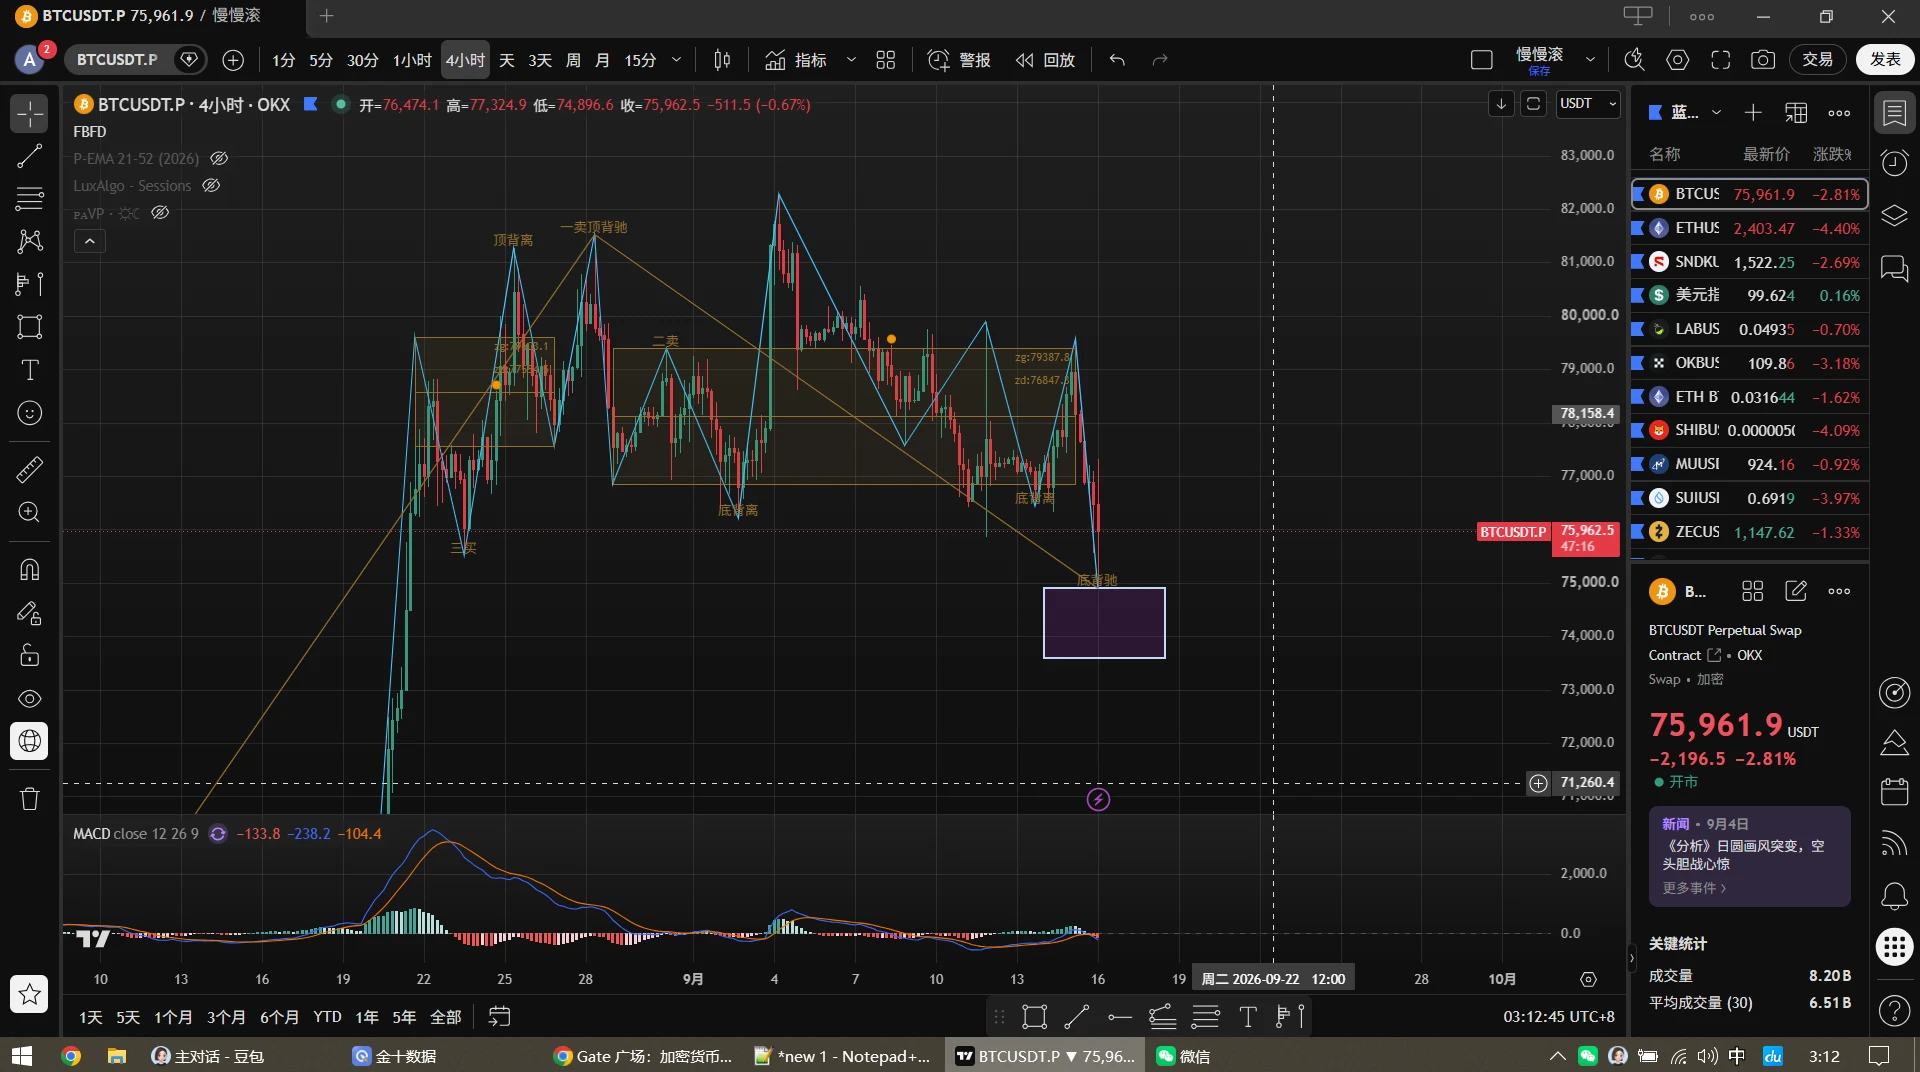1920x1072 pixels.
Task: Toggle visibility of P-EMA 21-52 indicator
Action: 219,159
